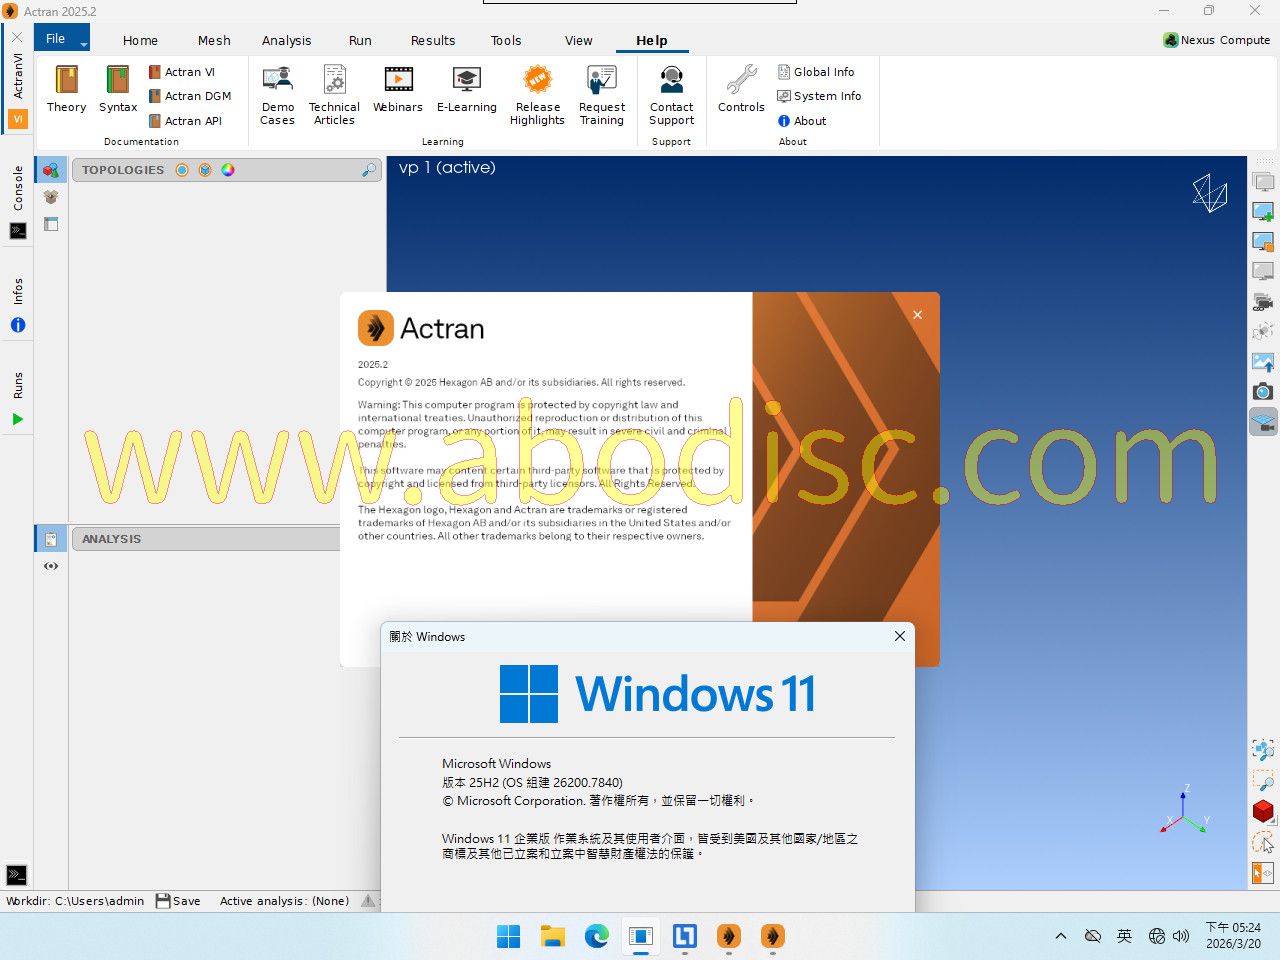This screenshot has width=1280, height=960.
Task: Click the Global Info button
Action: point(816,72)
